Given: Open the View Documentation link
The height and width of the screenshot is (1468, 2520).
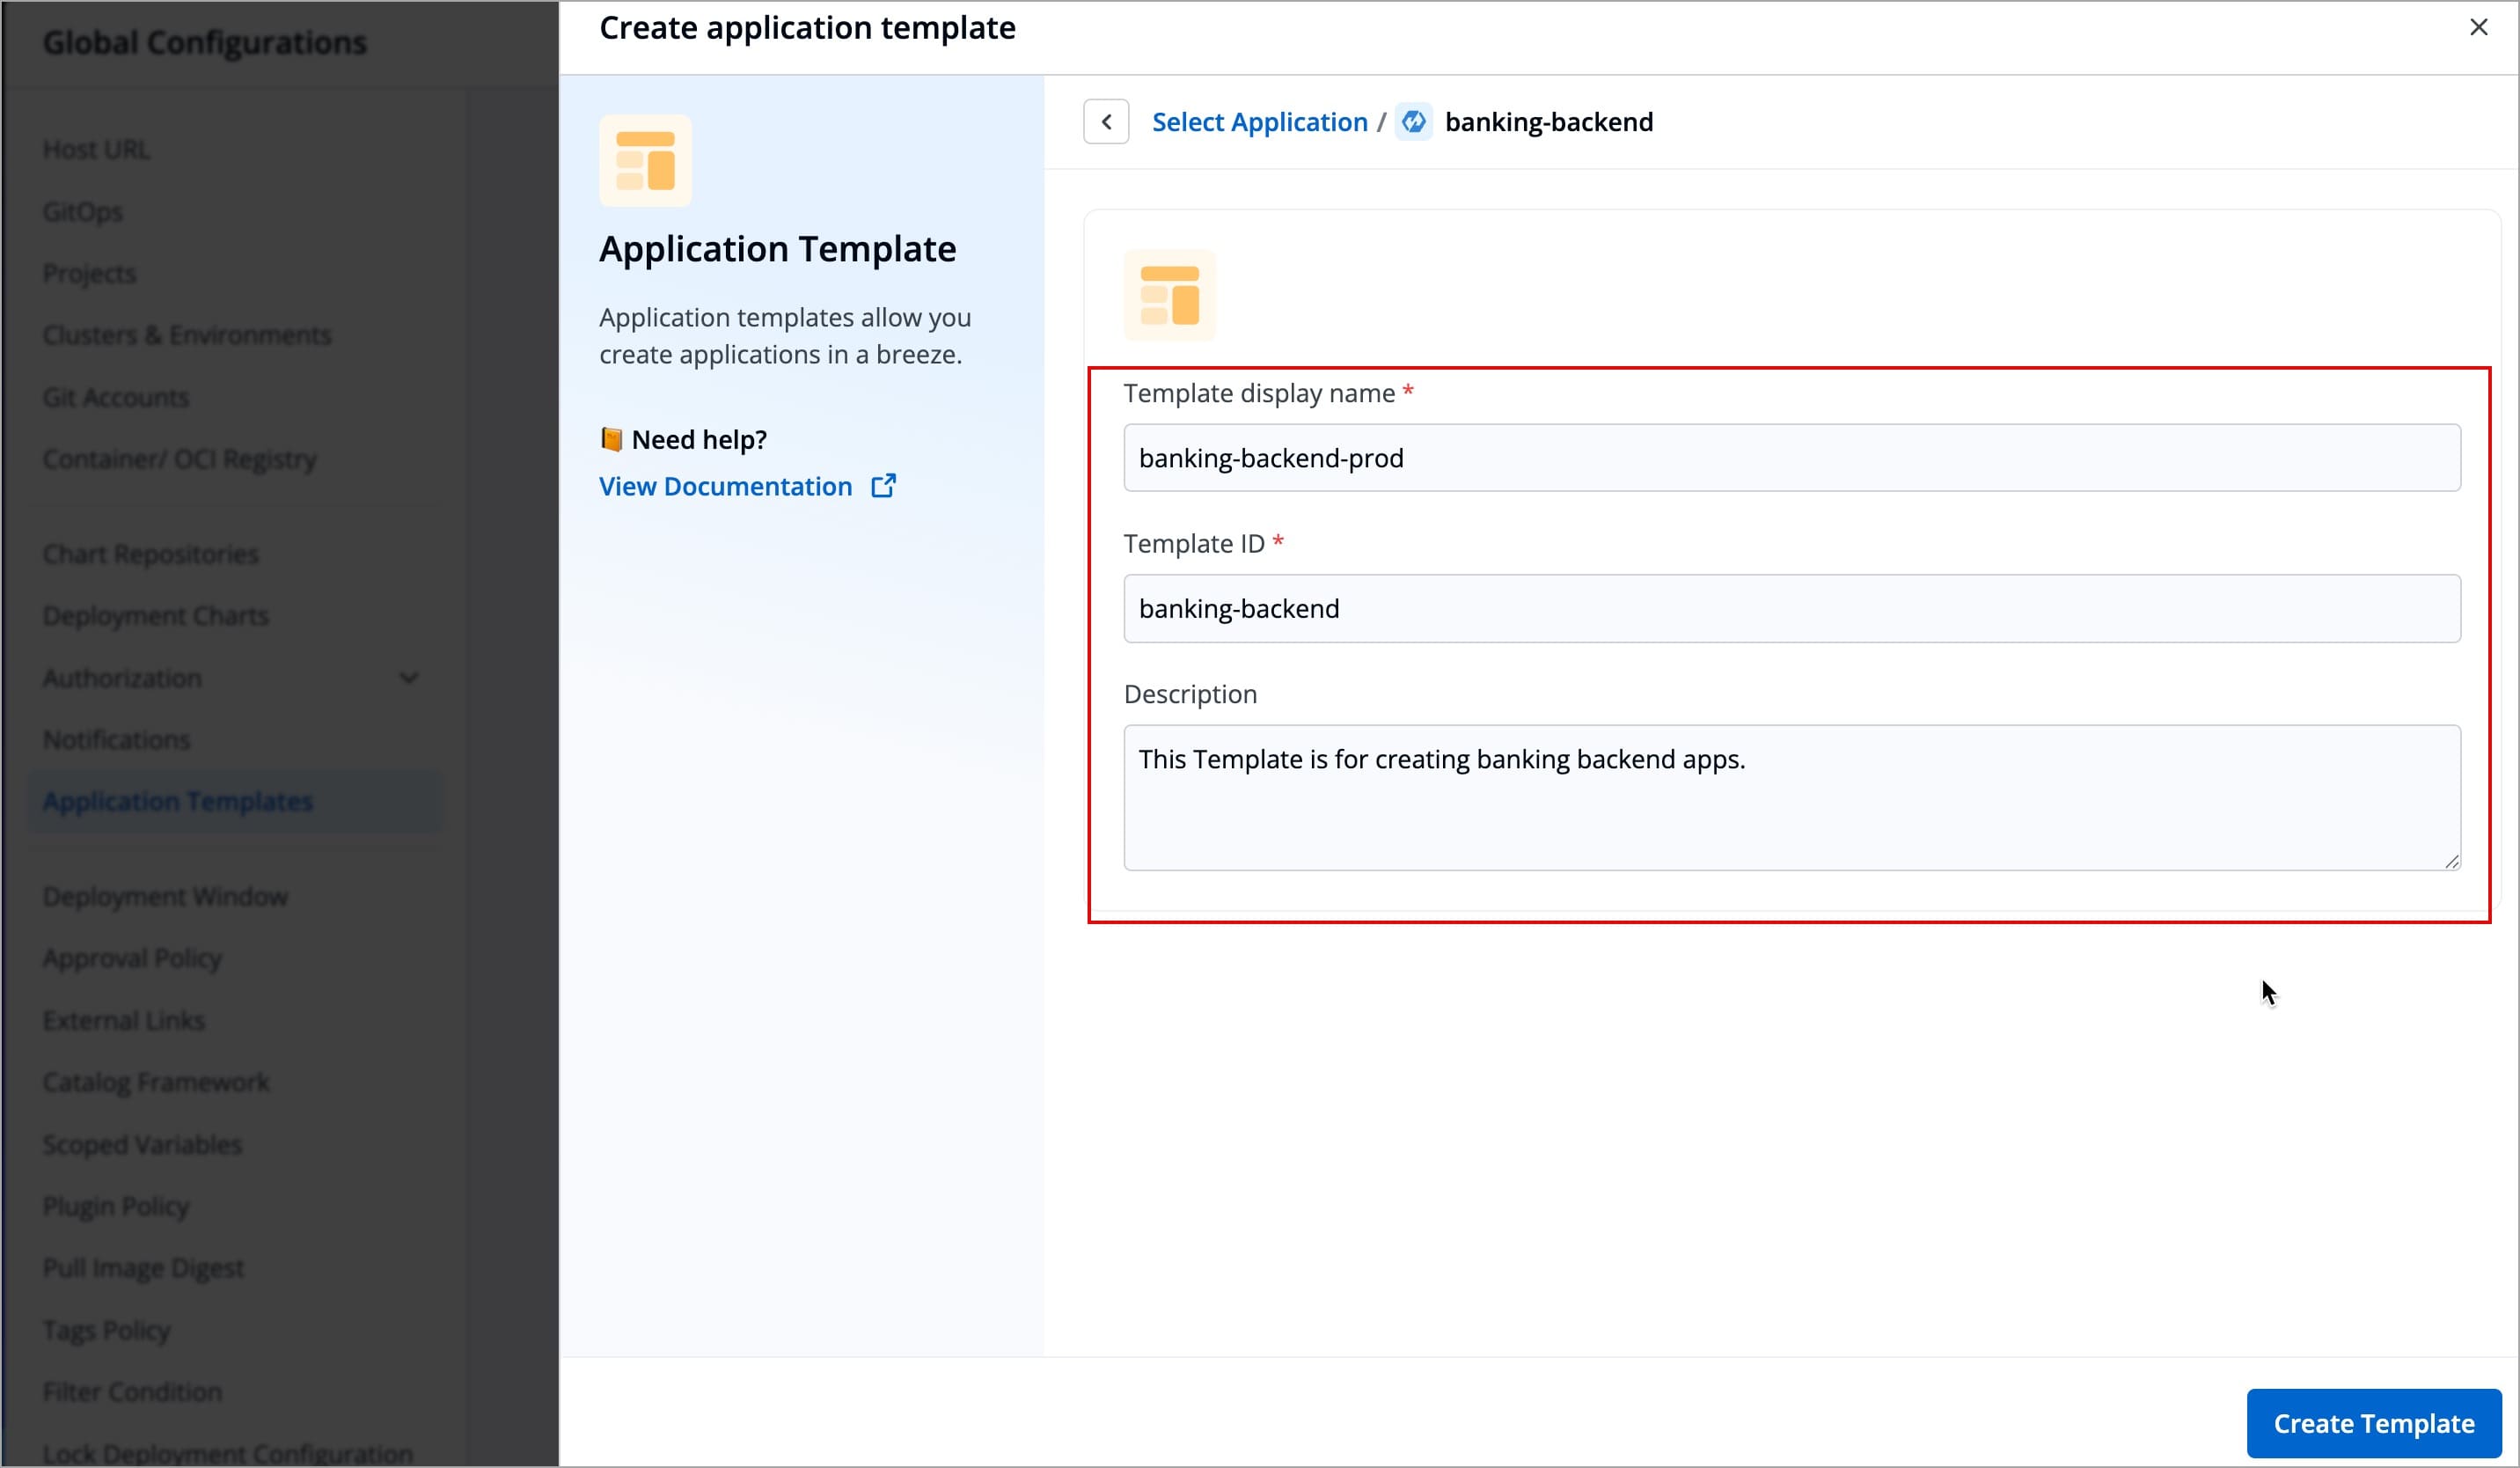Looking at the screenshot, I should pos(724,486).
